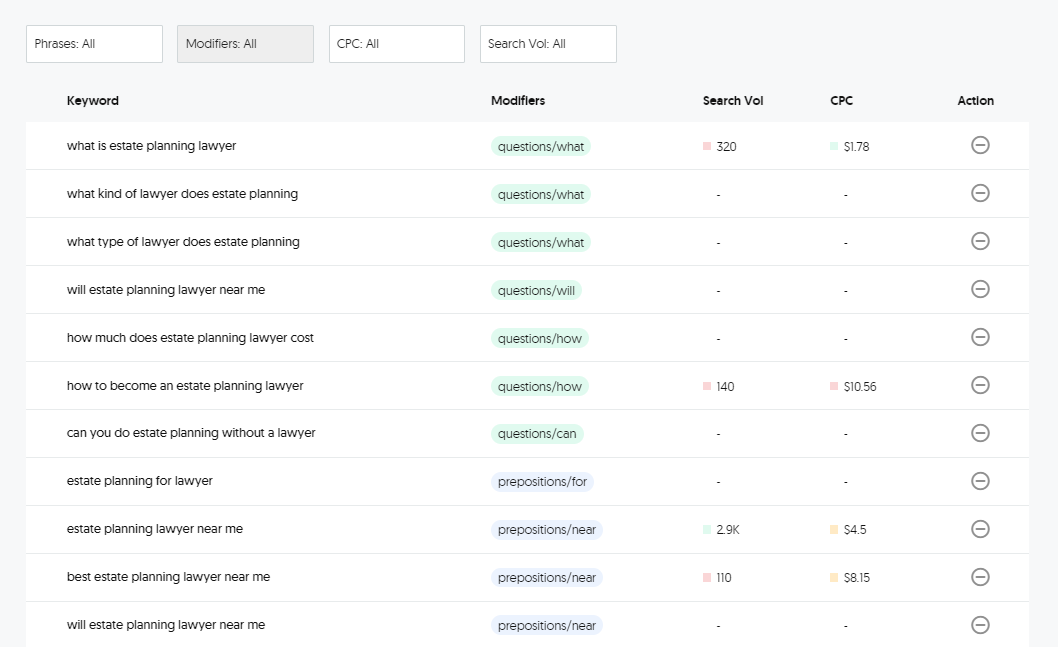This screenshot has width=1058, height=647.
Task: Sort by the CPC column header
Action: click(841, 101)
